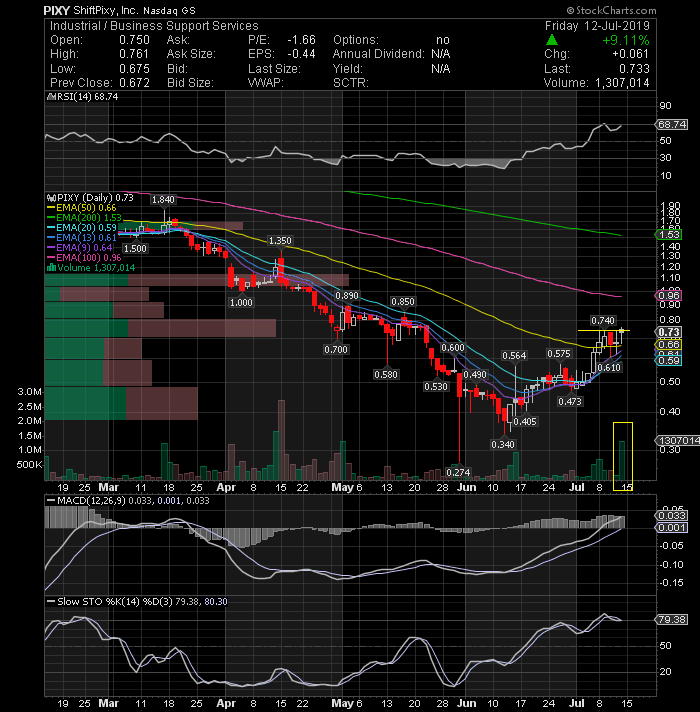The height and width of the screenshot is (712, 700).
Task: Click the 0.033 MACD axis tag
Action: (671, 515)
